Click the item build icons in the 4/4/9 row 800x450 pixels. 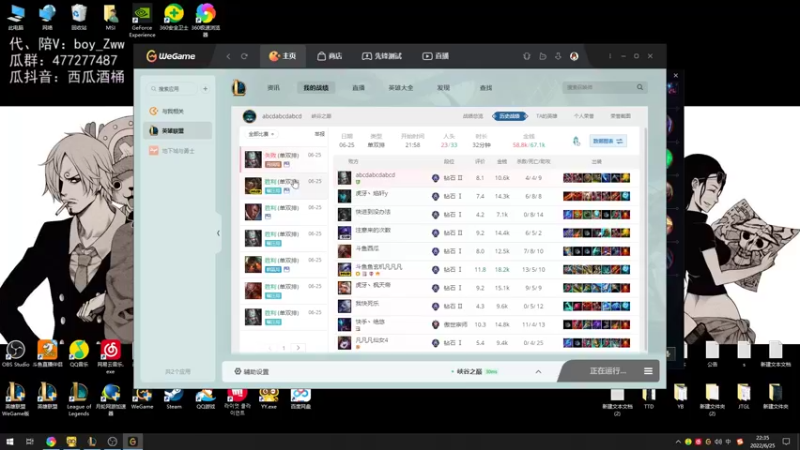coord(596,178)
